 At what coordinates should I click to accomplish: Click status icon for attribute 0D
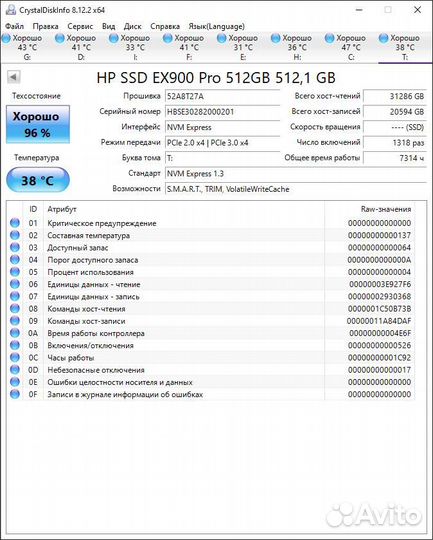coord(15,370)
